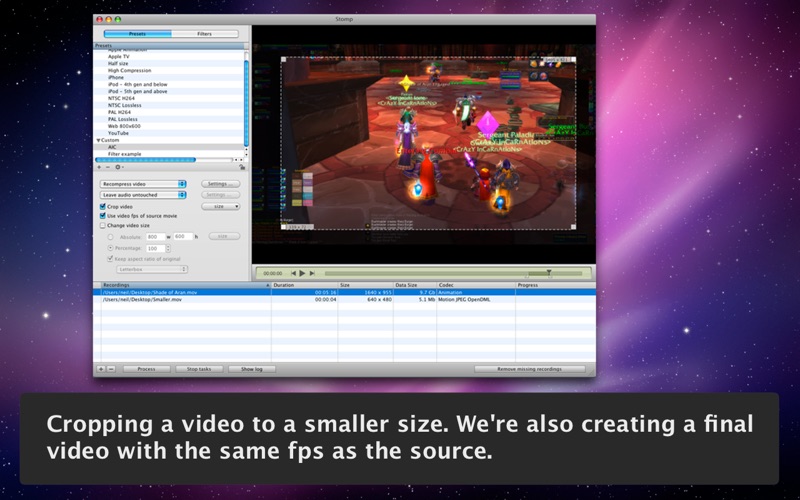The height and width of the screenshot is (500, 800).
Task: Select the Smaller.mov recording
Action: tap(344, 299)
